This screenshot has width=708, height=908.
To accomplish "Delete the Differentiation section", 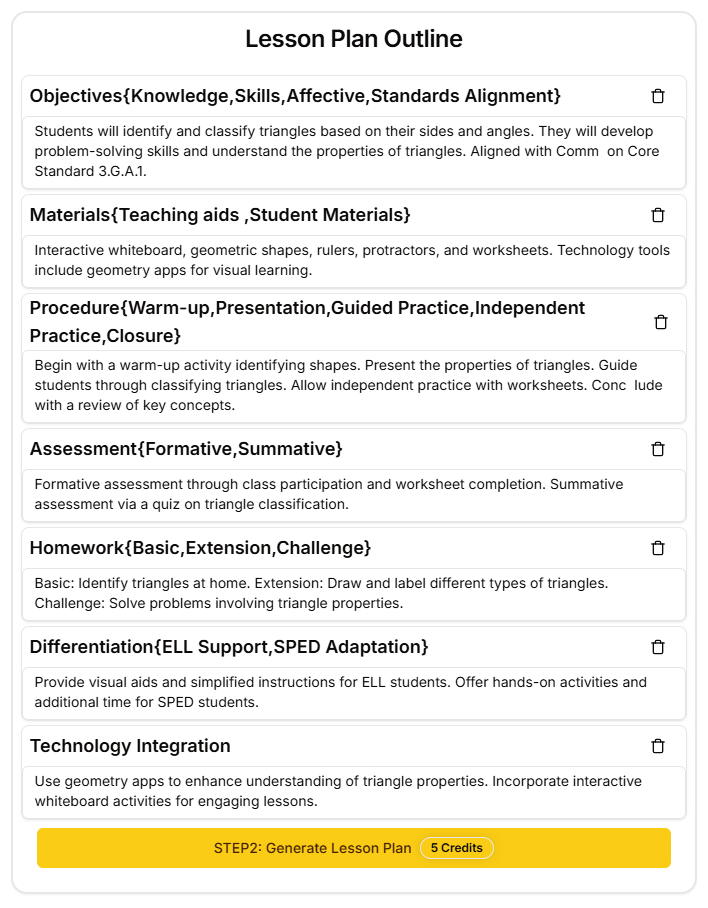I will tap(658, 647).
